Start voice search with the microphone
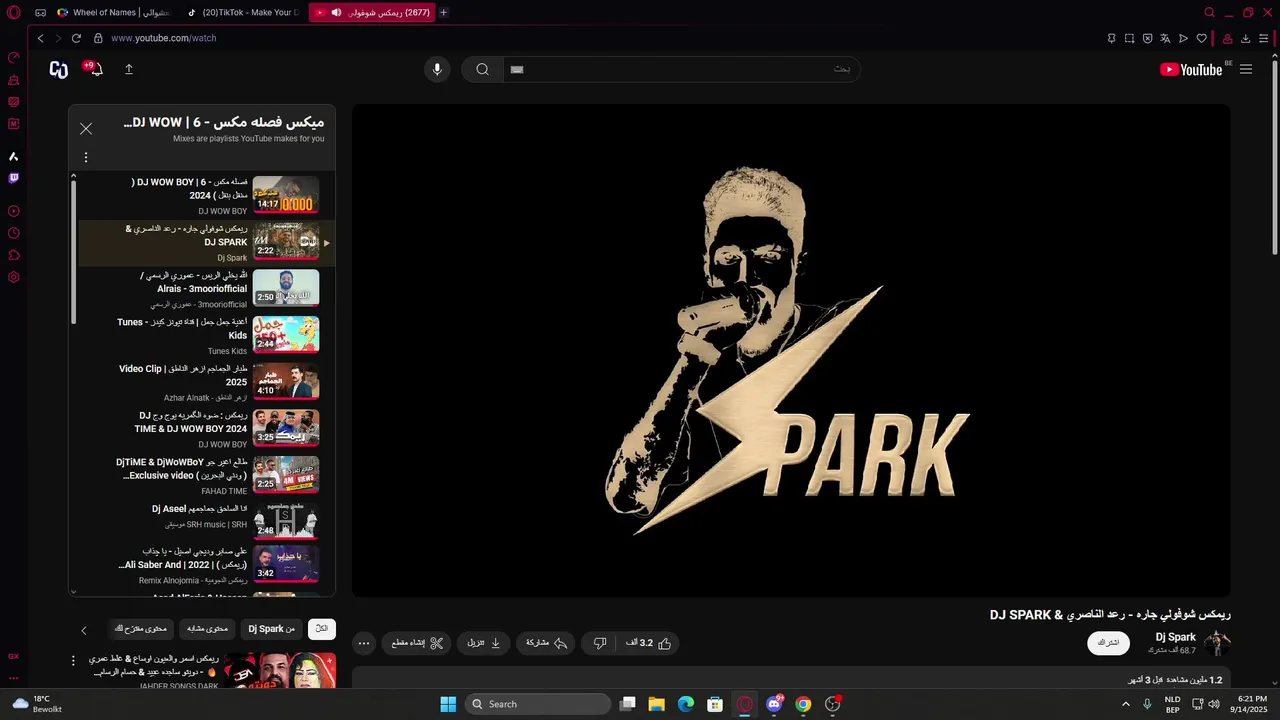 tap(436, 69)
